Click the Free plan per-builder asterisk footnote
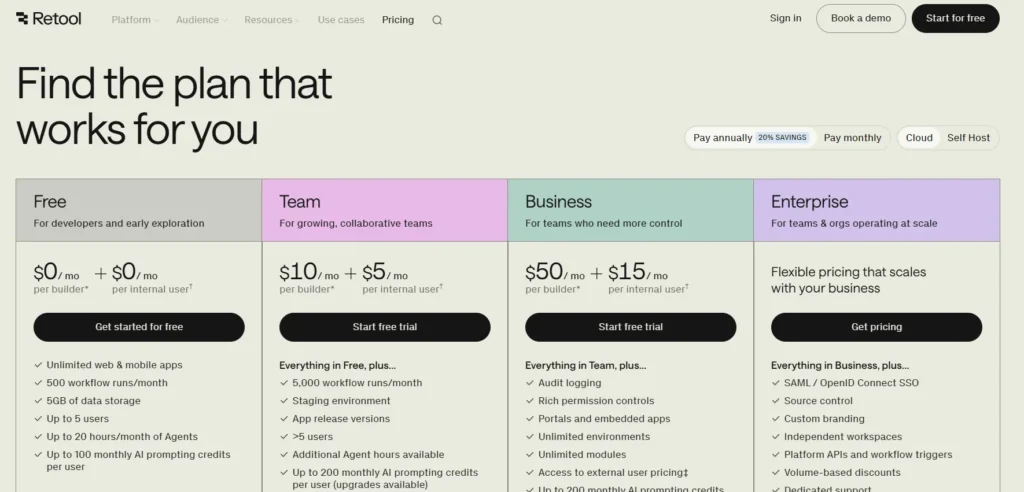The width and height of the screenshot is (1024, 492). pos(87,289)
